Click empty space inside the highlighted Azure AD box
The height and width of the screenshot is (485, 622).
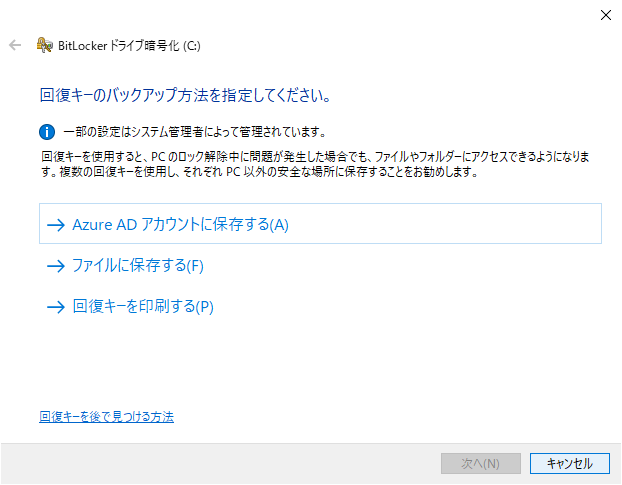point(444,224)
